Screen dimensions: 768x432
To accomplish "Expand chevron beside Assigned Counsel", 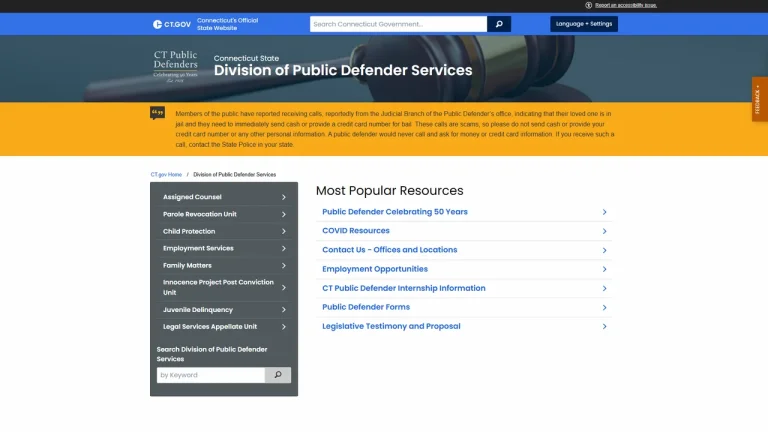I will click(284, 197).
